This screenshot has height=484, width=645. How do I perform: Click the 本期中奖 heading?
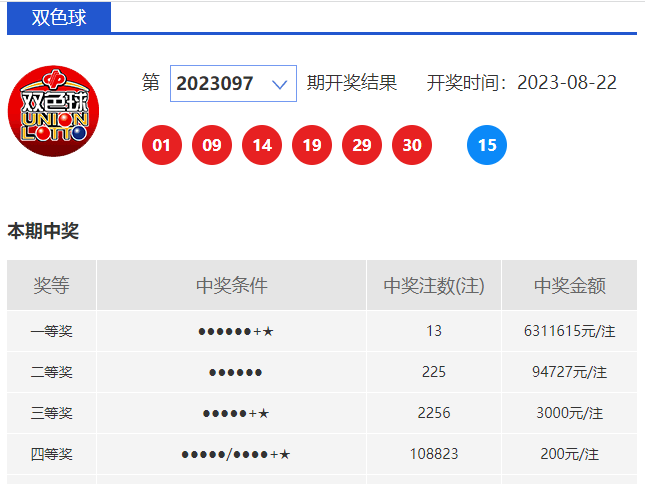[x=43, y=231]
